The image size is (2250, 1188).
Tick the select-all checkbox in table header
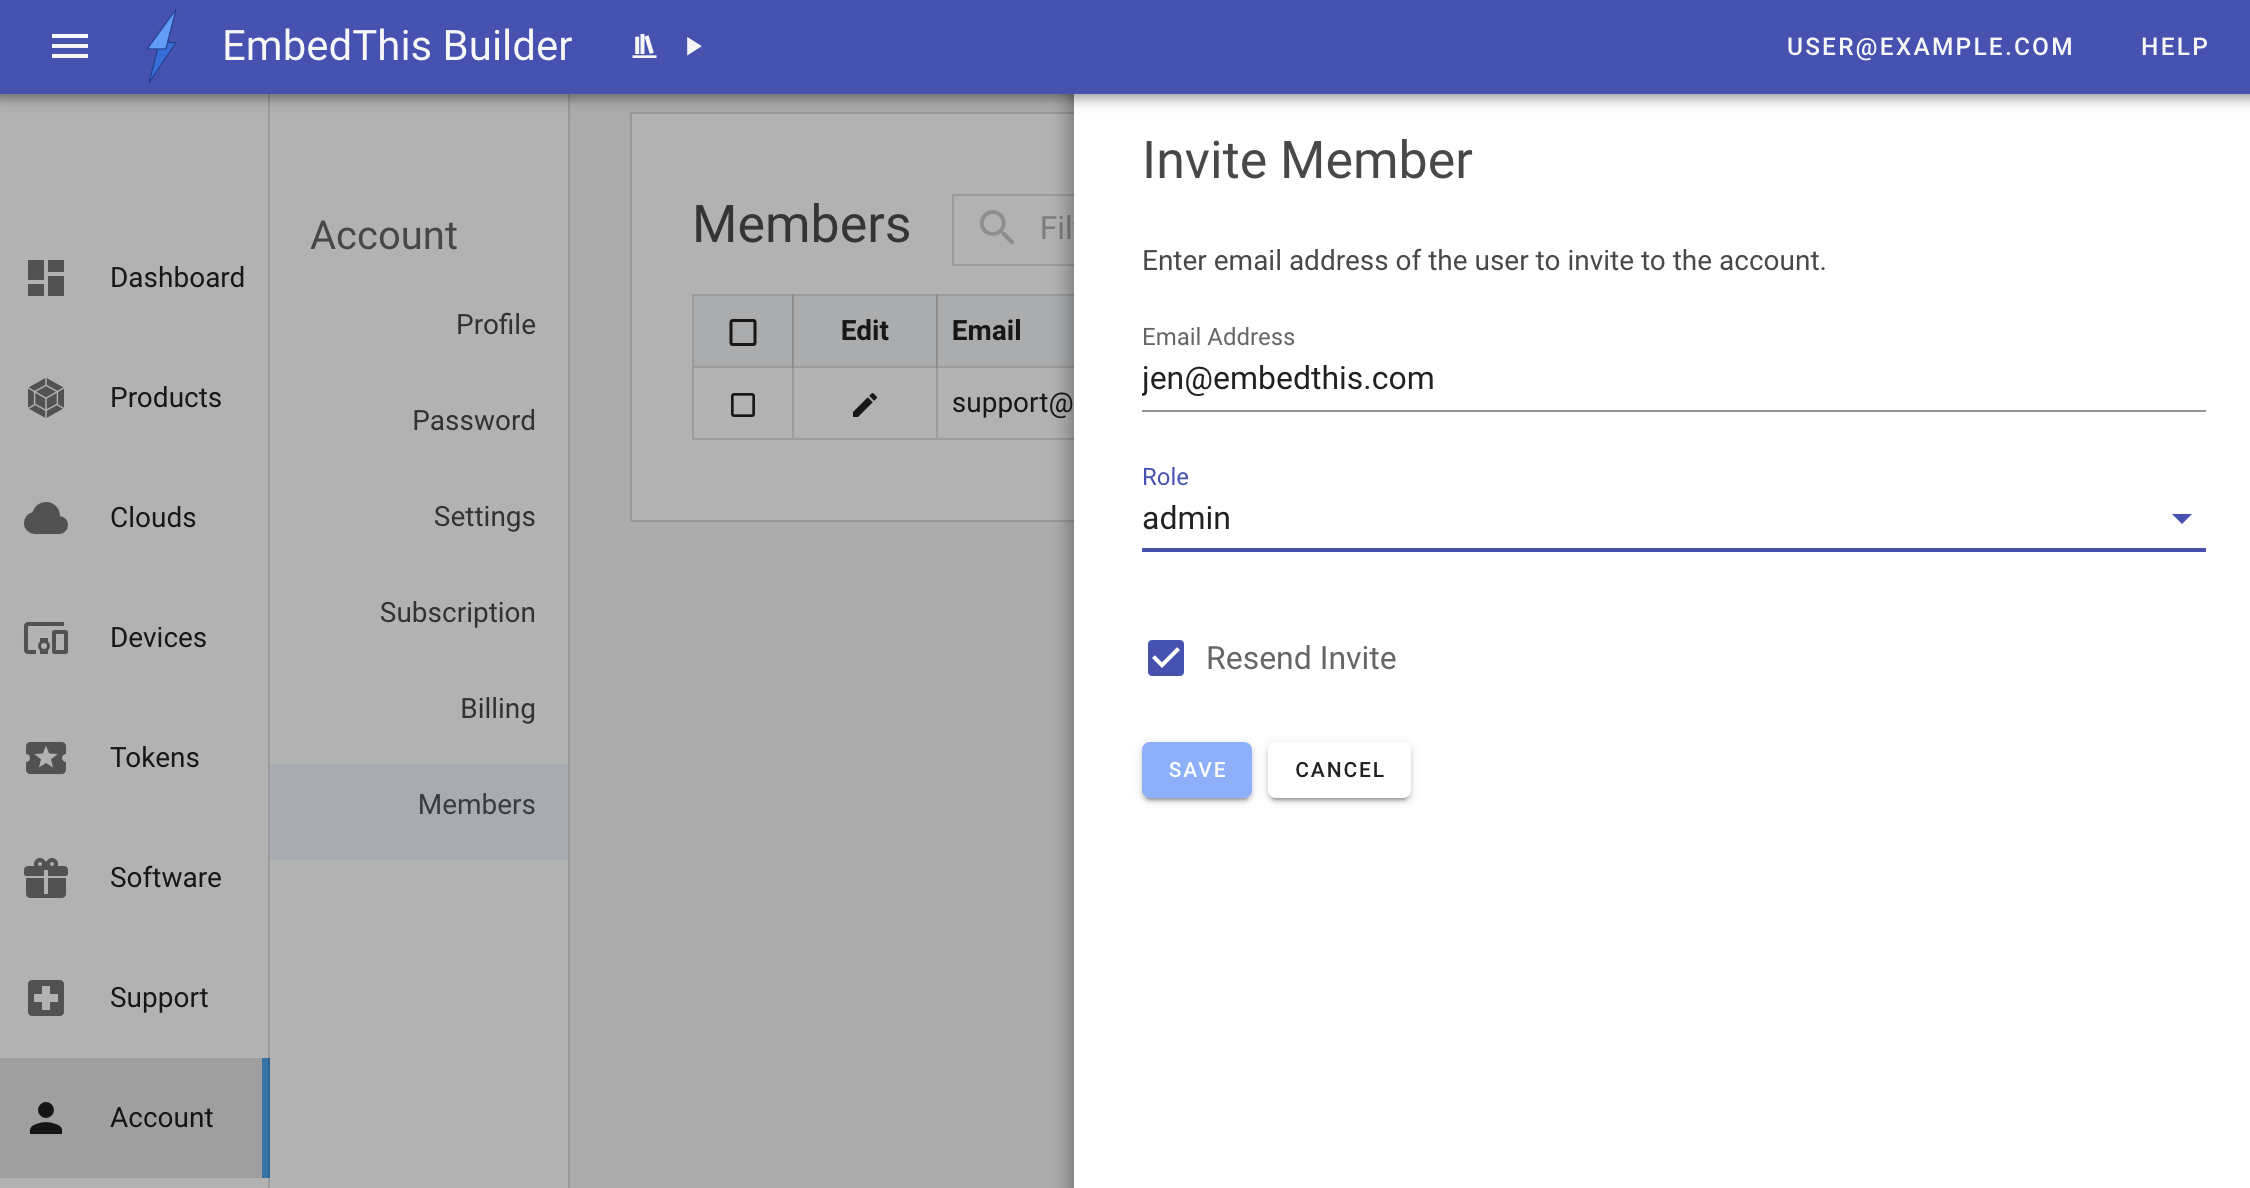point(743,331)
